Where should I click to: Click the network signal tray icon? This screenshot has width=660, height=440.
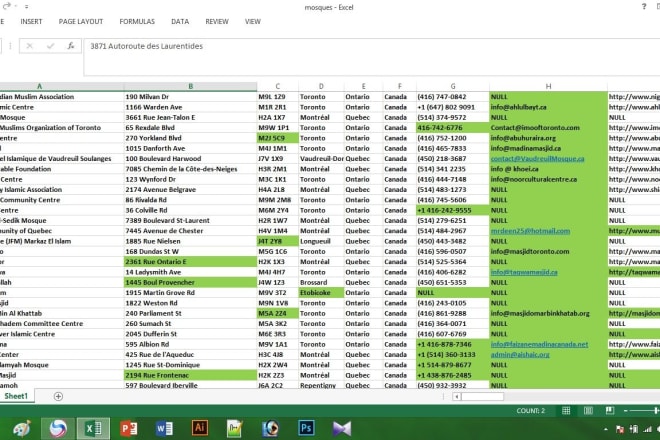pos(648,429)
